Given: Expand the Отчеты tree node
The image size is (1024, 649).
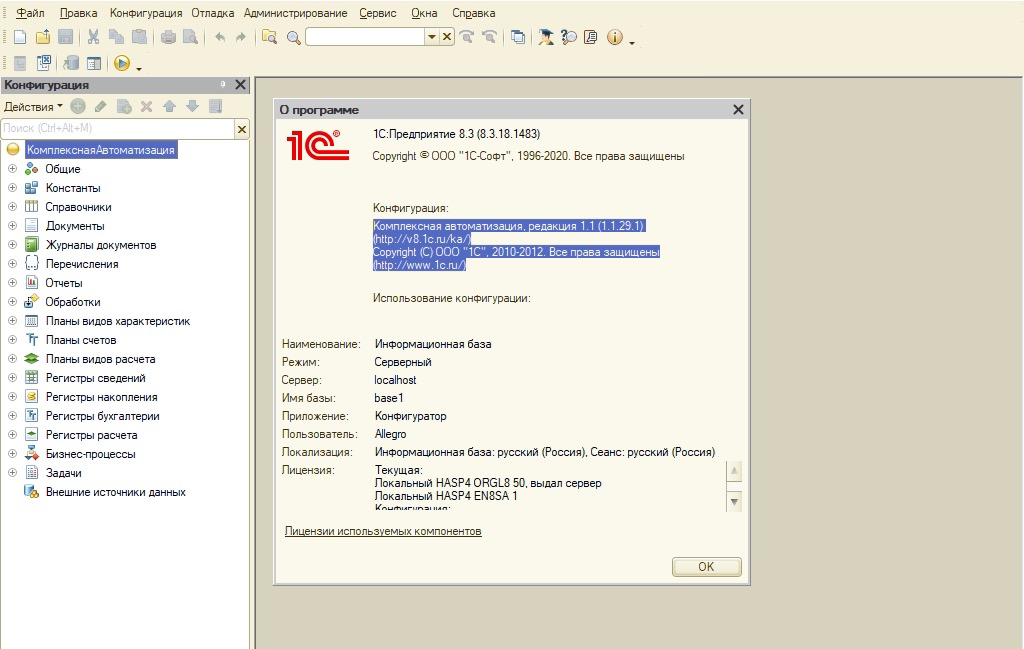Looking at the screenshot, I should point(12,283).
